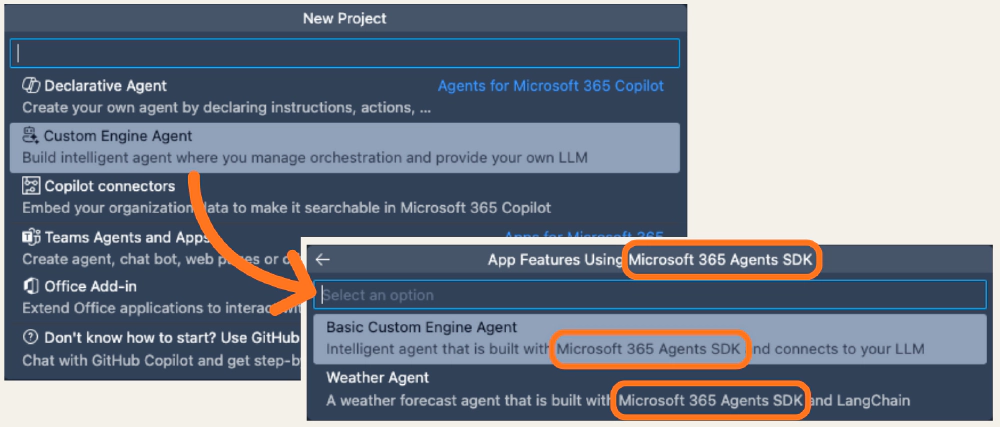Screen dimensions: 1000x427
Task: Click the Declarative Agent icon
Action: click(x=31, y=86)
